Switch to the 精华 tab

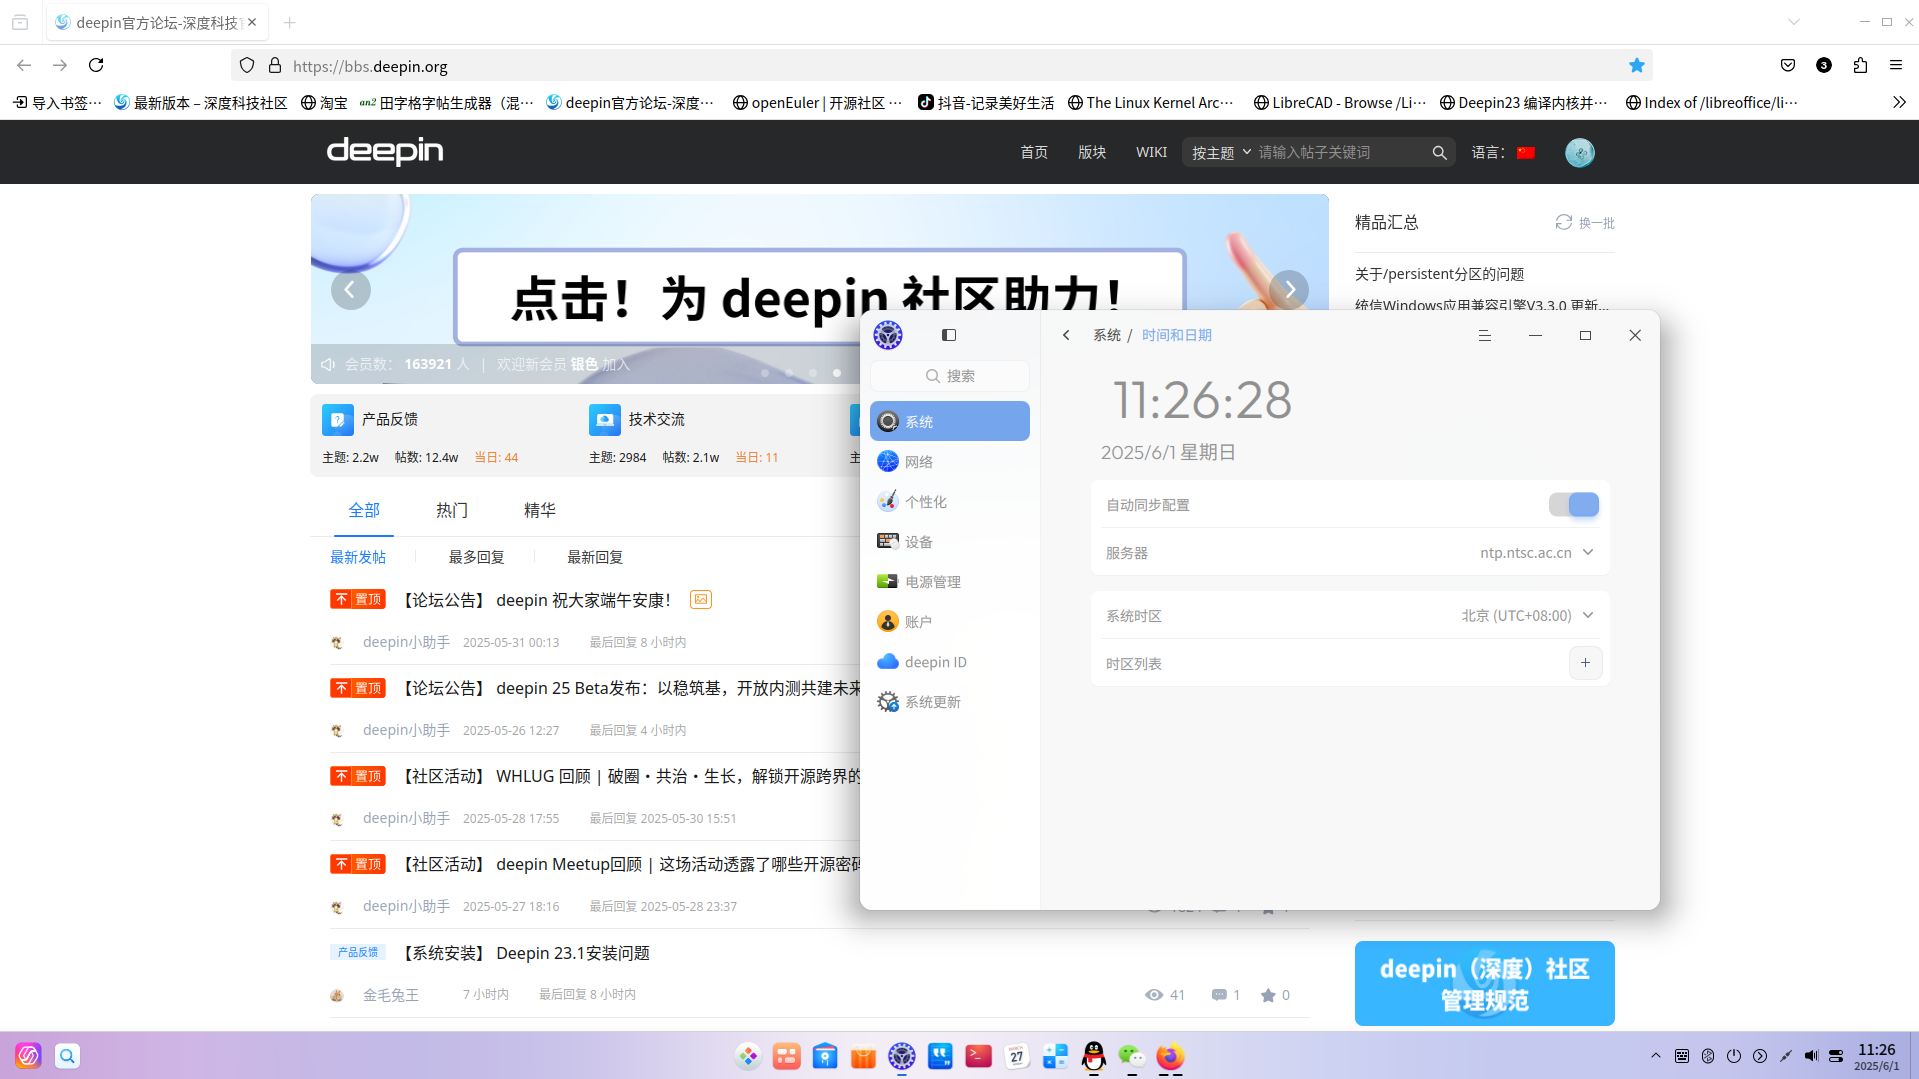pos(540,510)
